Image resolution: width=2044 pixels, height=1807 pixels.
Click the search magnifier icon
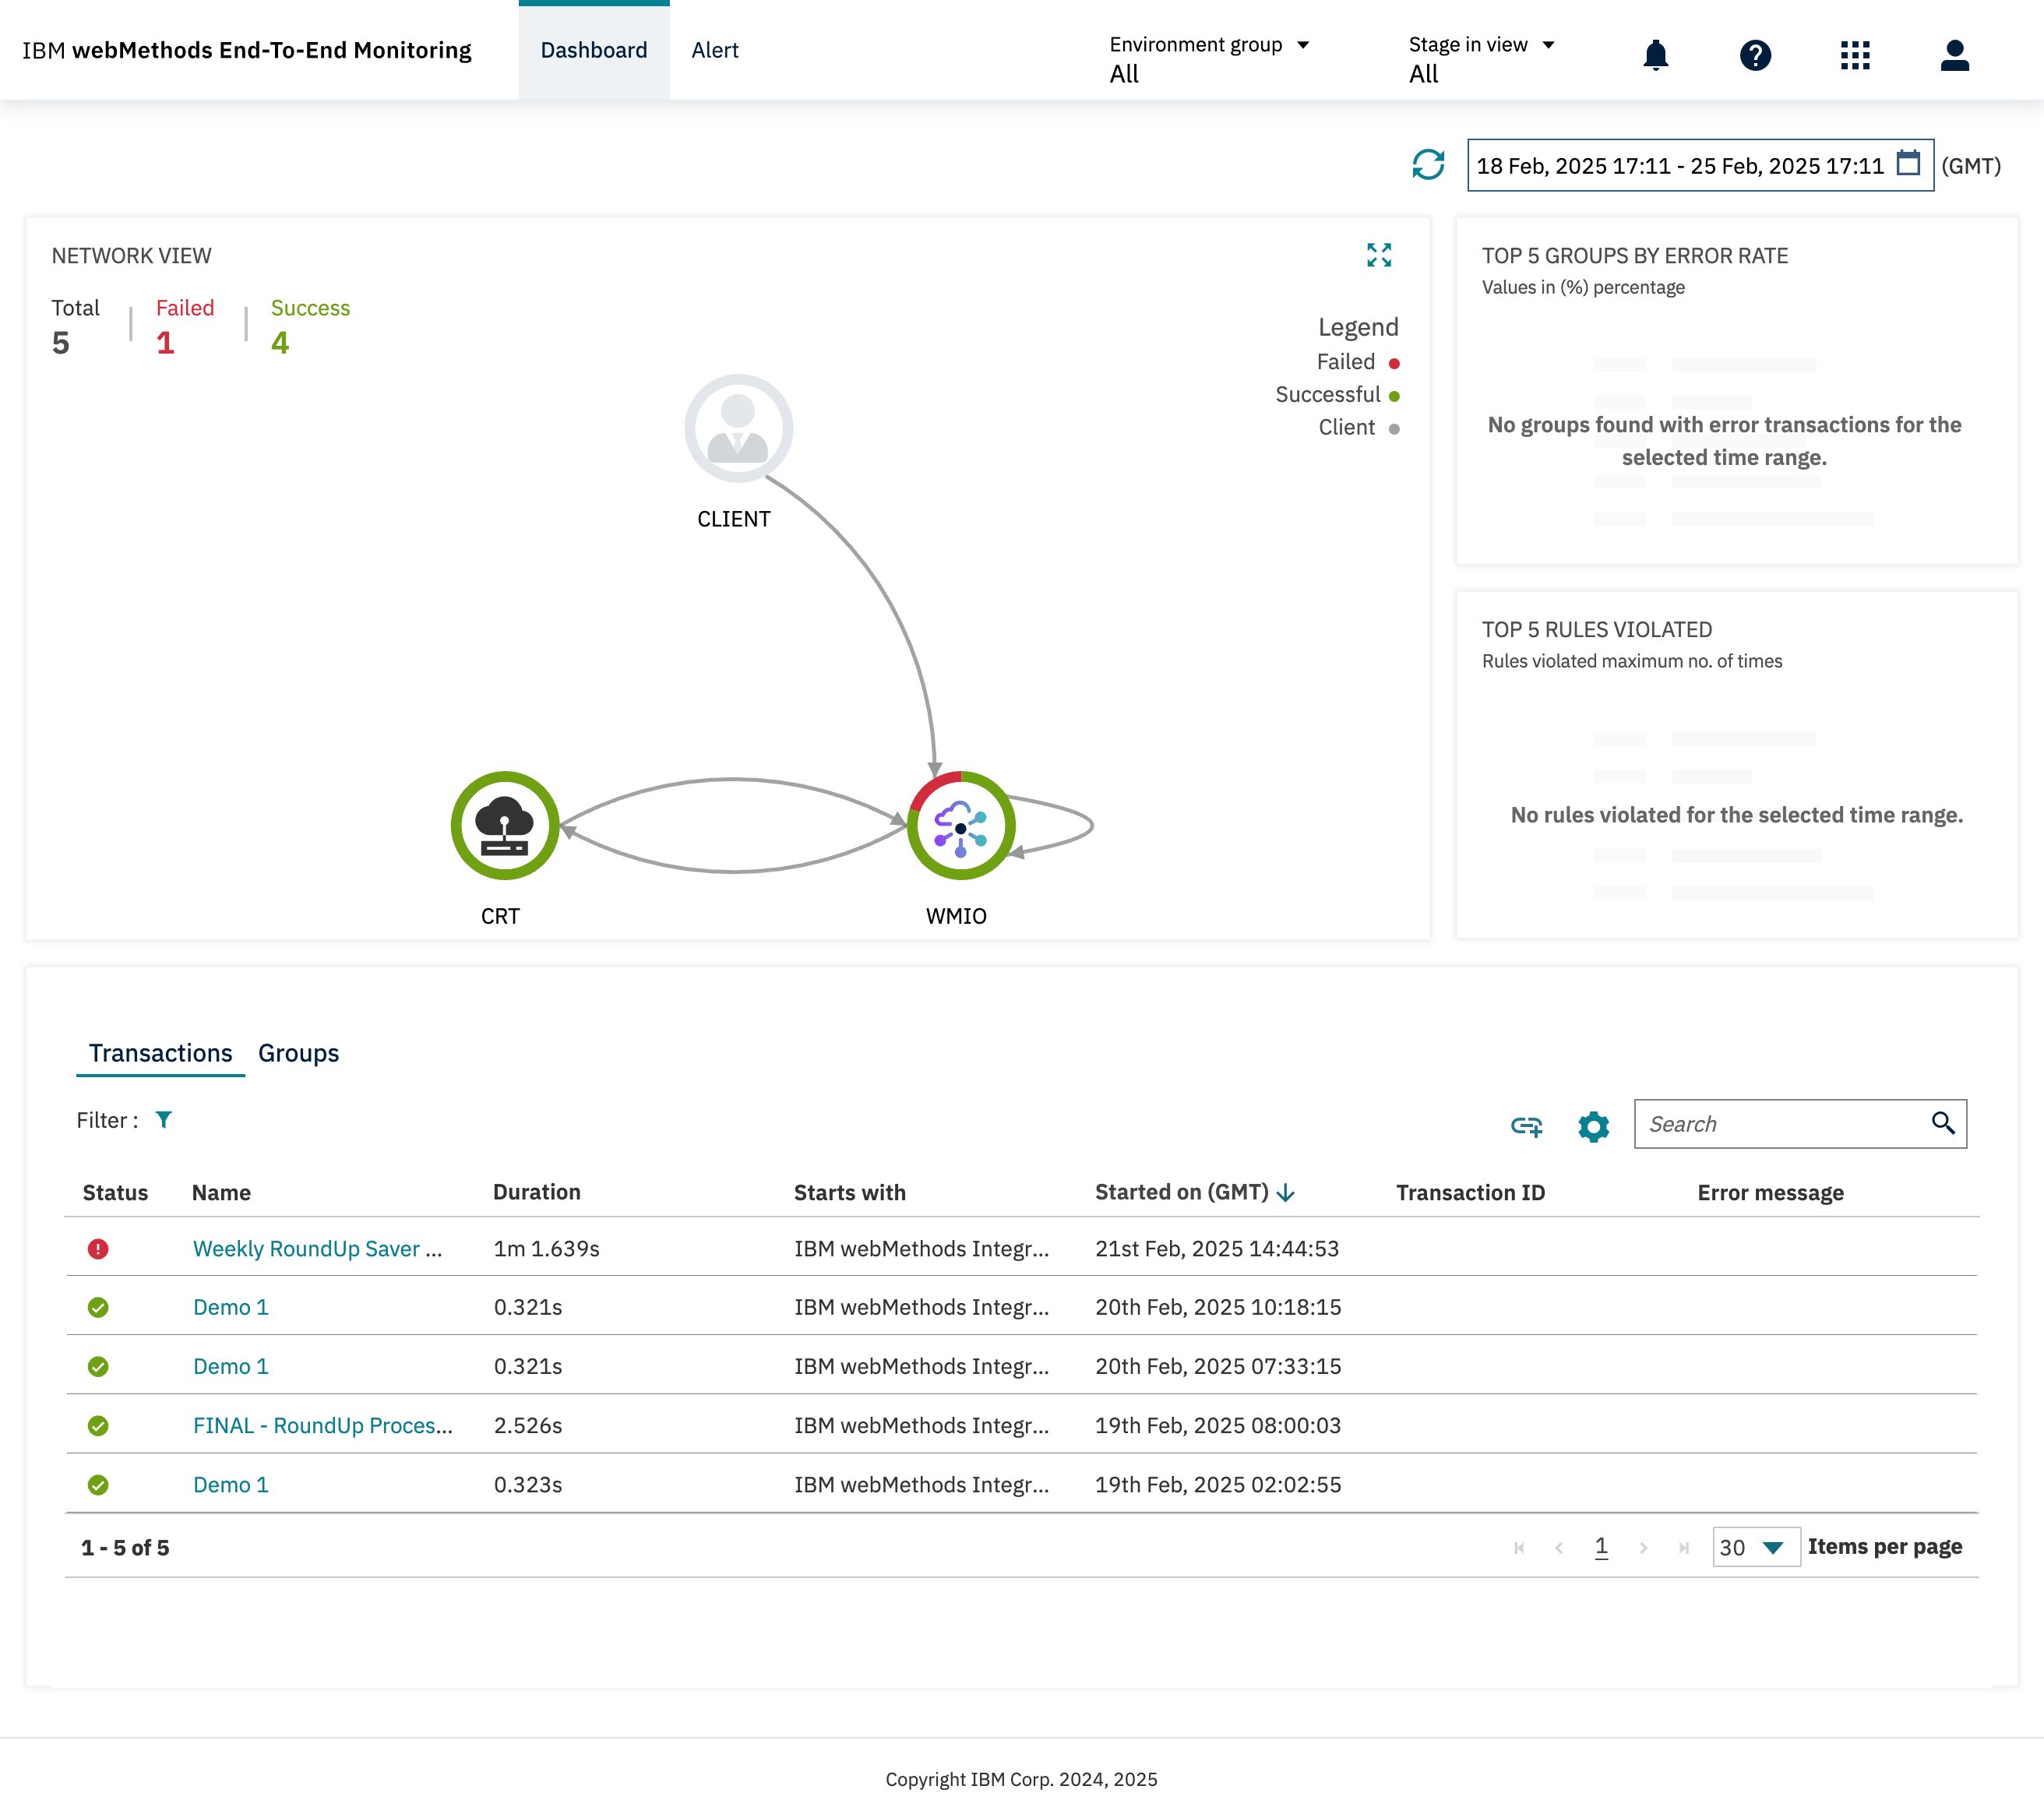point(1942,1123)
